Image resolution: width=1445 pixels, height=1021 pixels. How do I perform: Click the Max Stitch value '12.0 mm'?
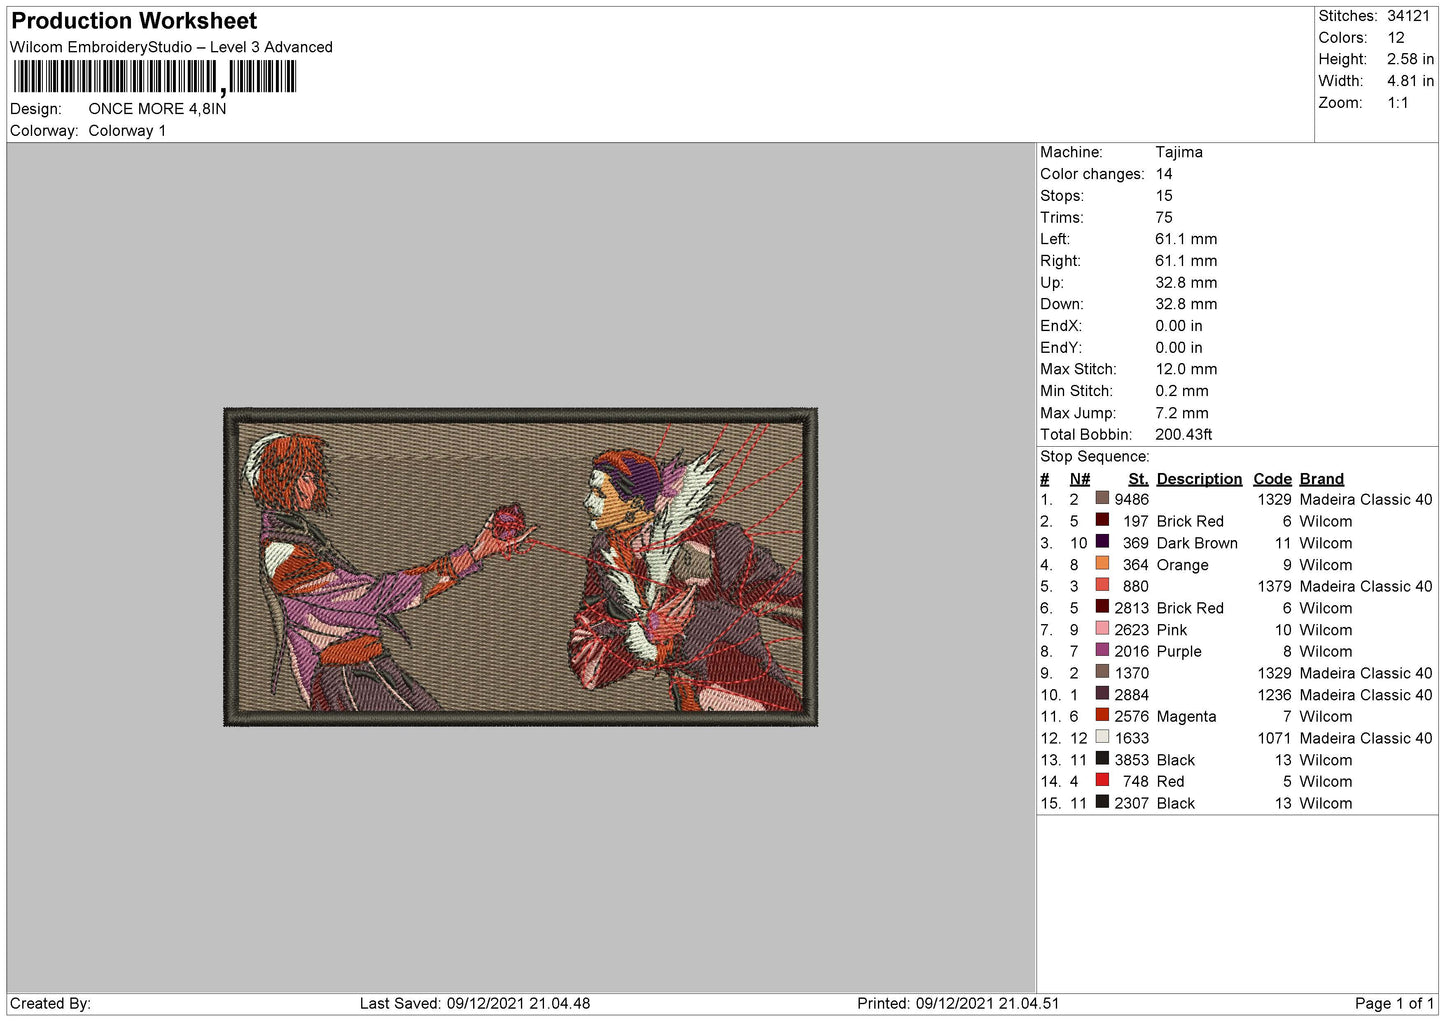click(x=1186, y=369)
